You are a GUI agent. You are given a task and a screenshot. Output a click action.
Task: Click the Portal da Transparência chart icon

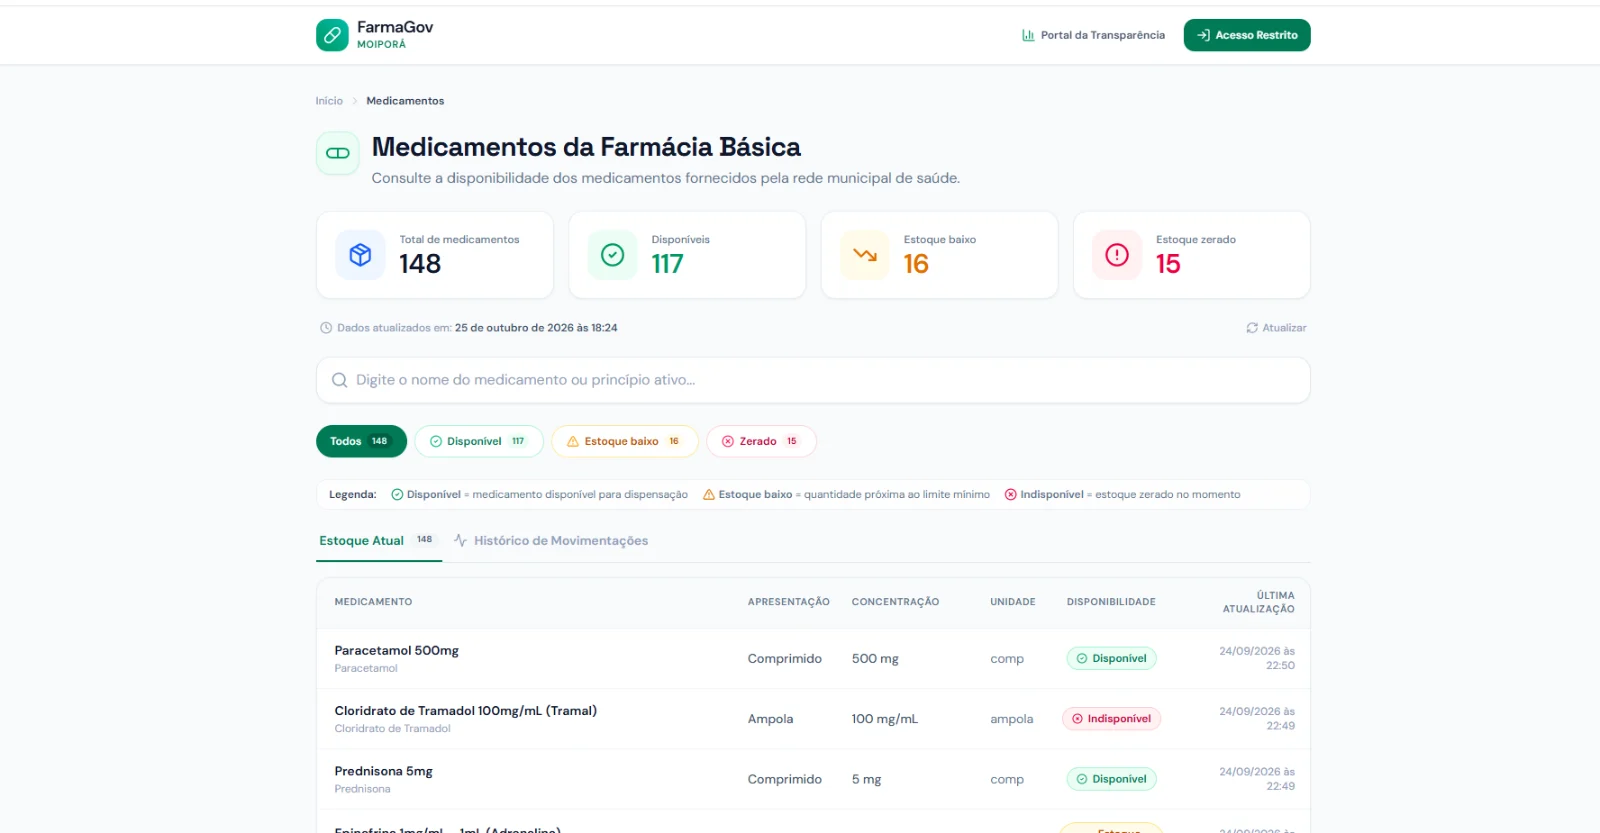(x=1028, y=35)
